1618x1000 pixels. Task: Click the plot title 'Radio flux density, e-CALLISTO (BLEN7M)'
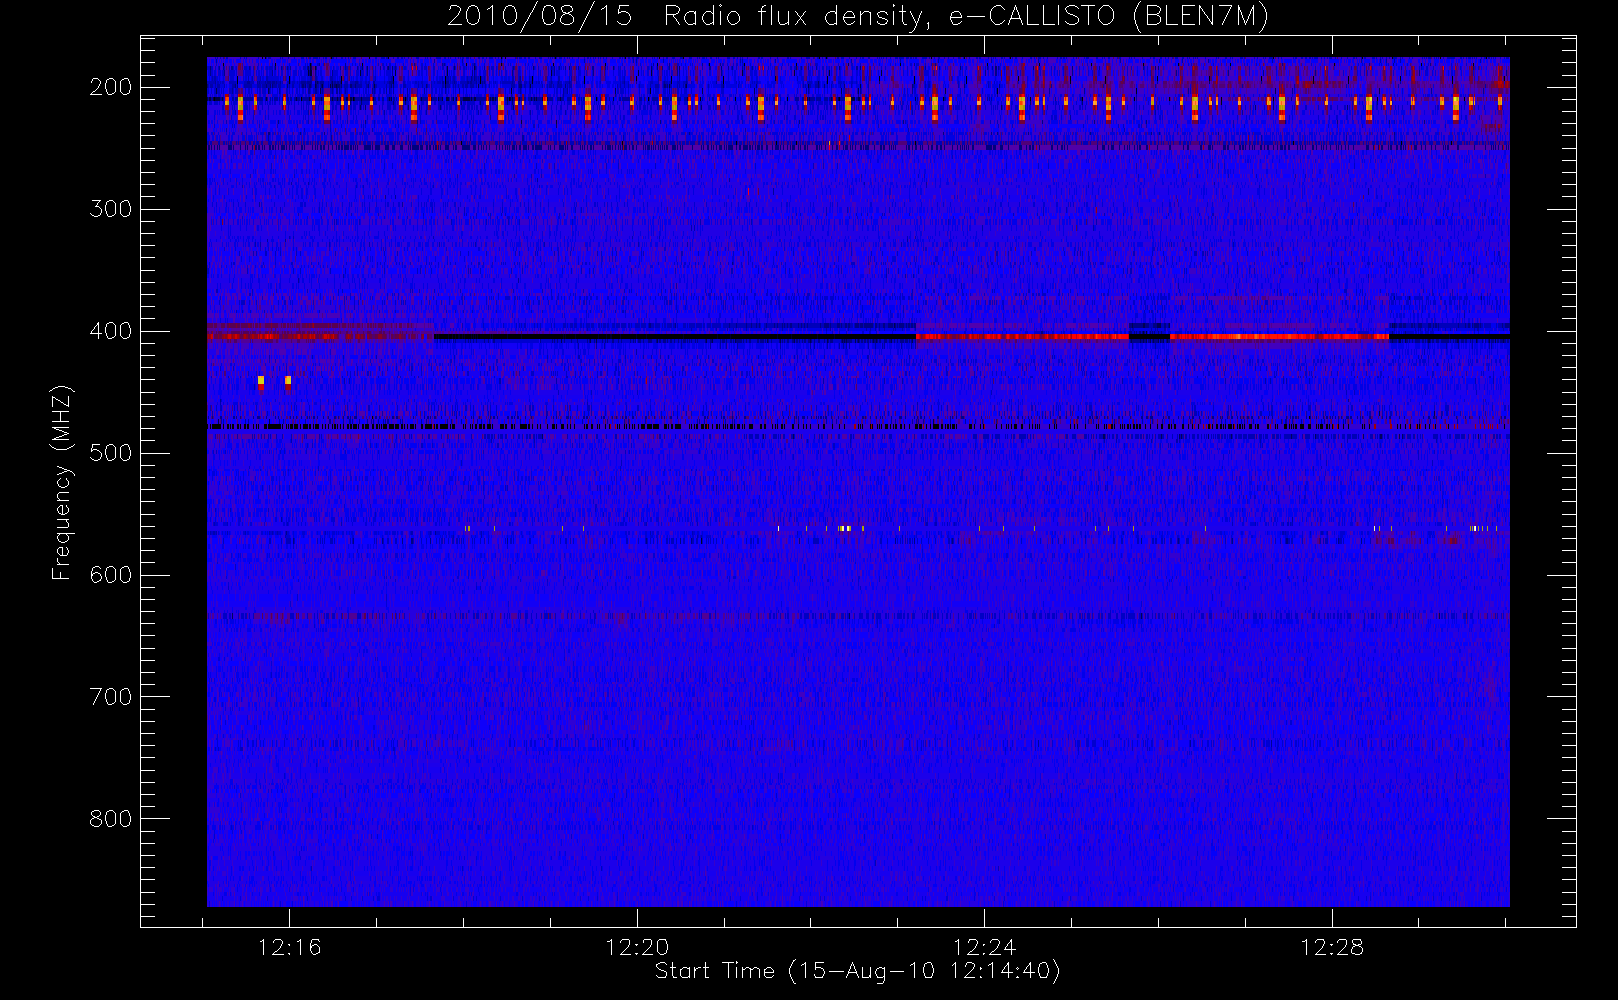966,17
